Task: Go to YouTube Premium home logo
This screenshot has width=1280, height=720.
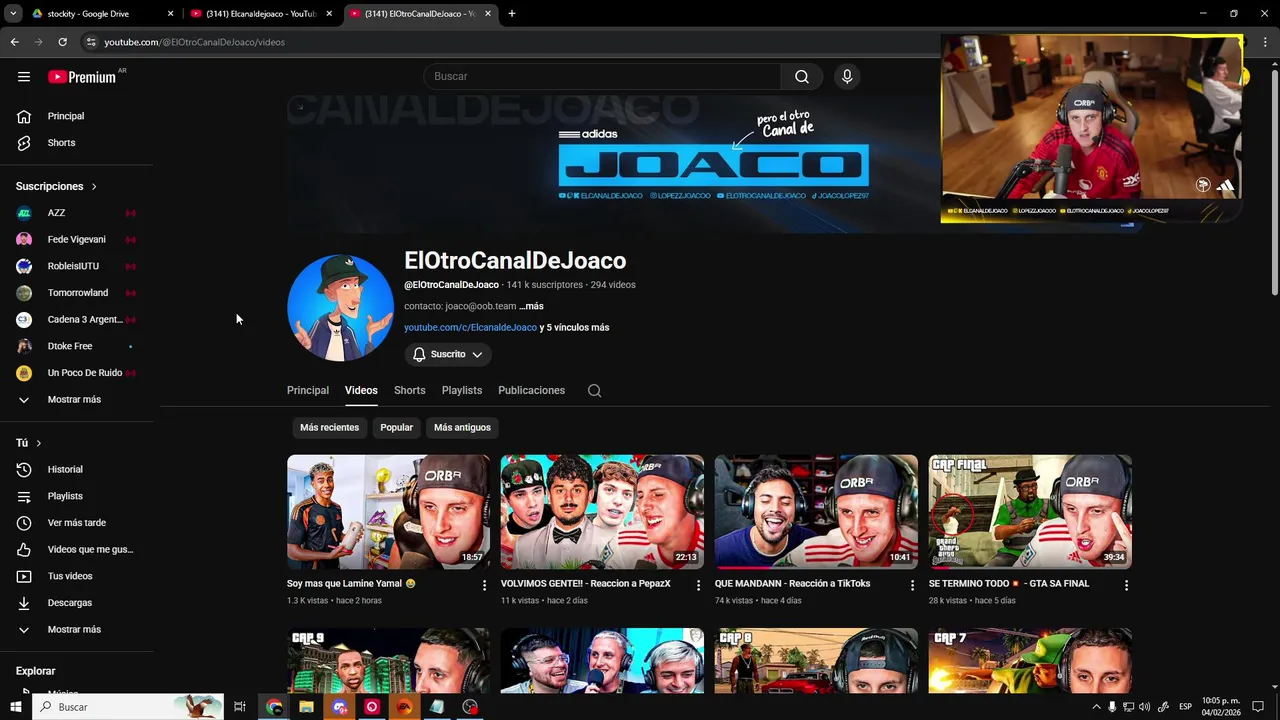Action: tap(82, 77)
